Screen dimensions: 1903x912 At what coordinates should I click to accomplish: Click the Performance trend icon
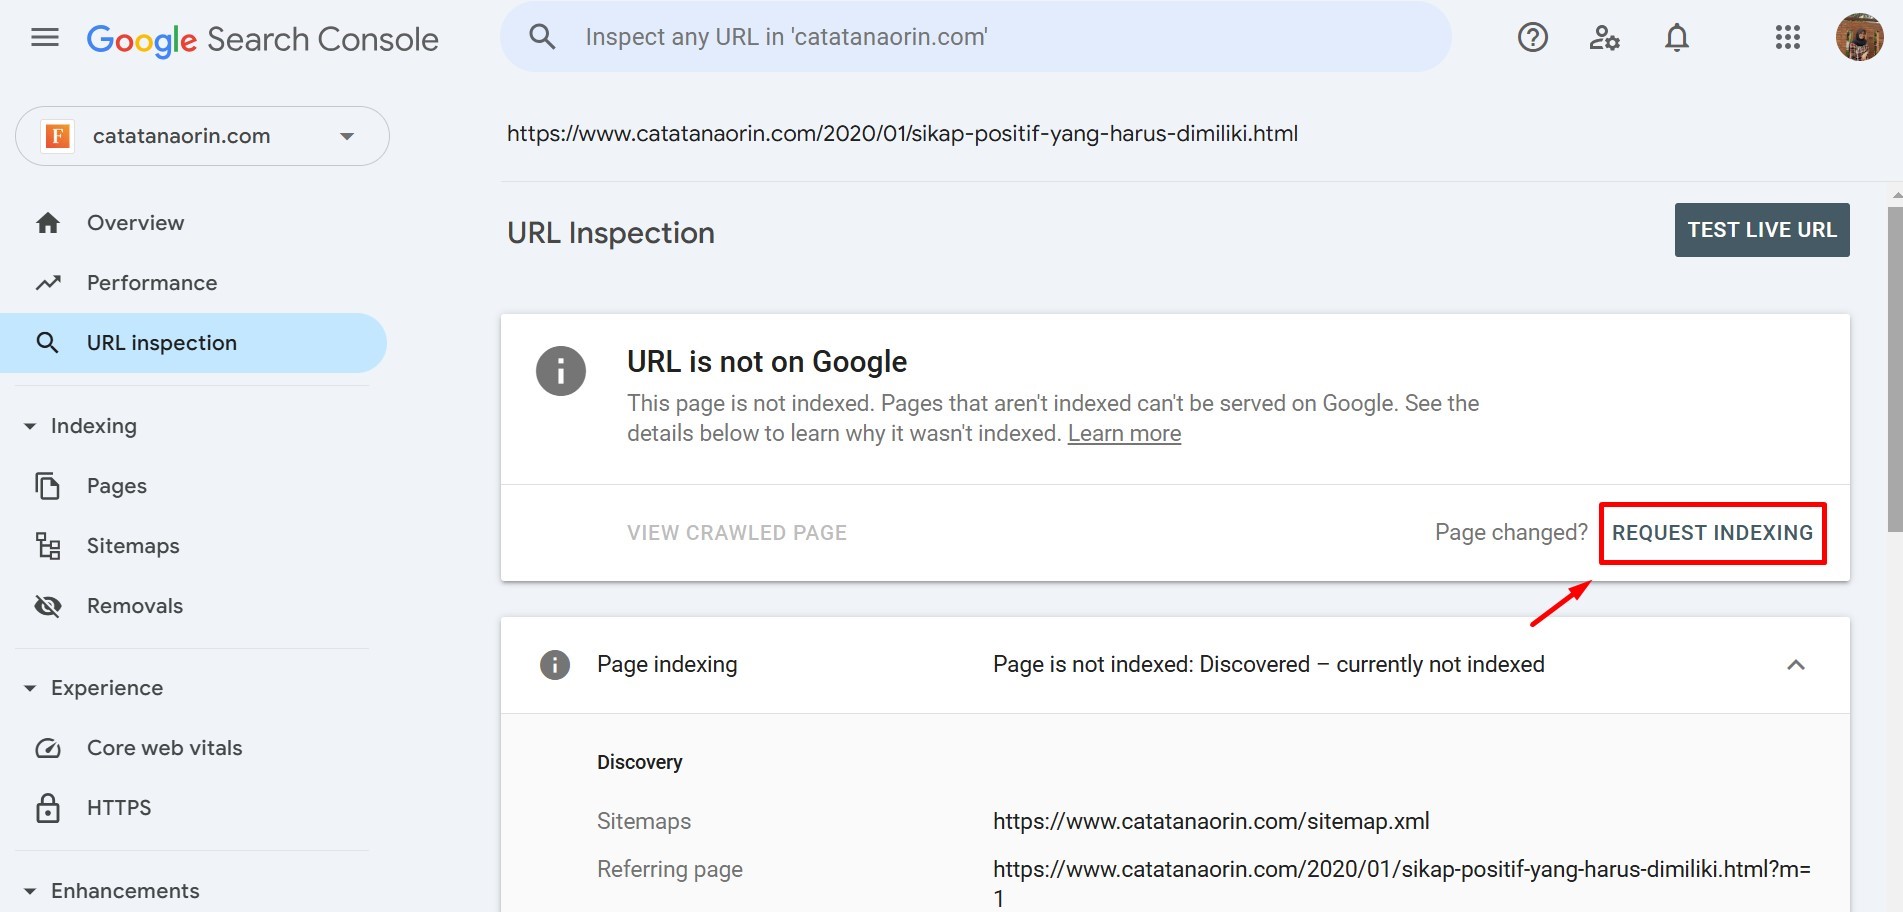point(48,283)
